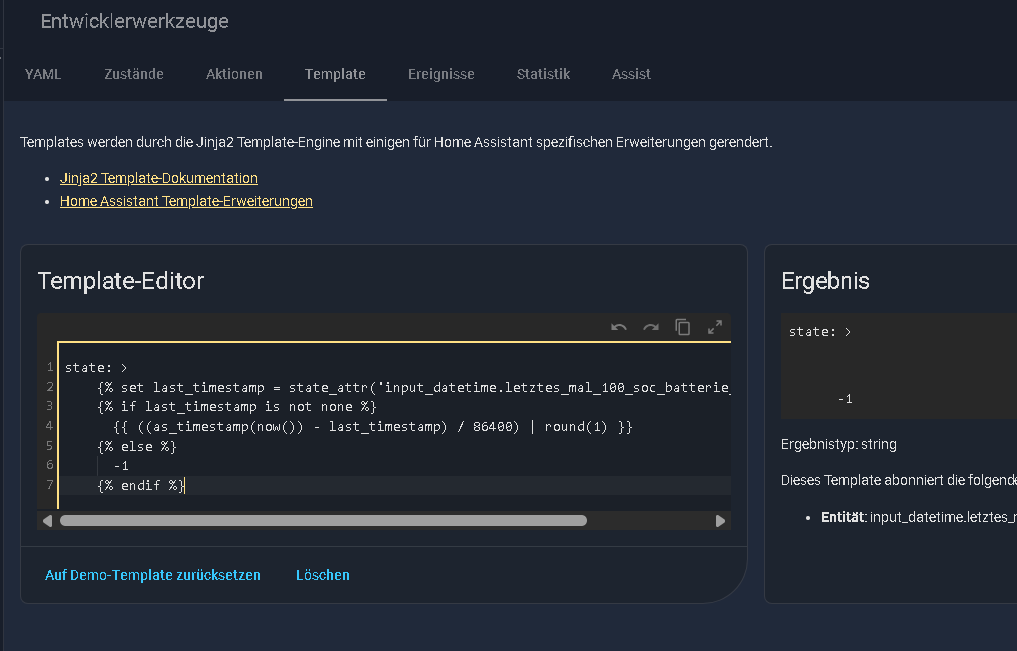Click the editor's left scroll arrow
Screen dimensions: 1017x651
47,521
